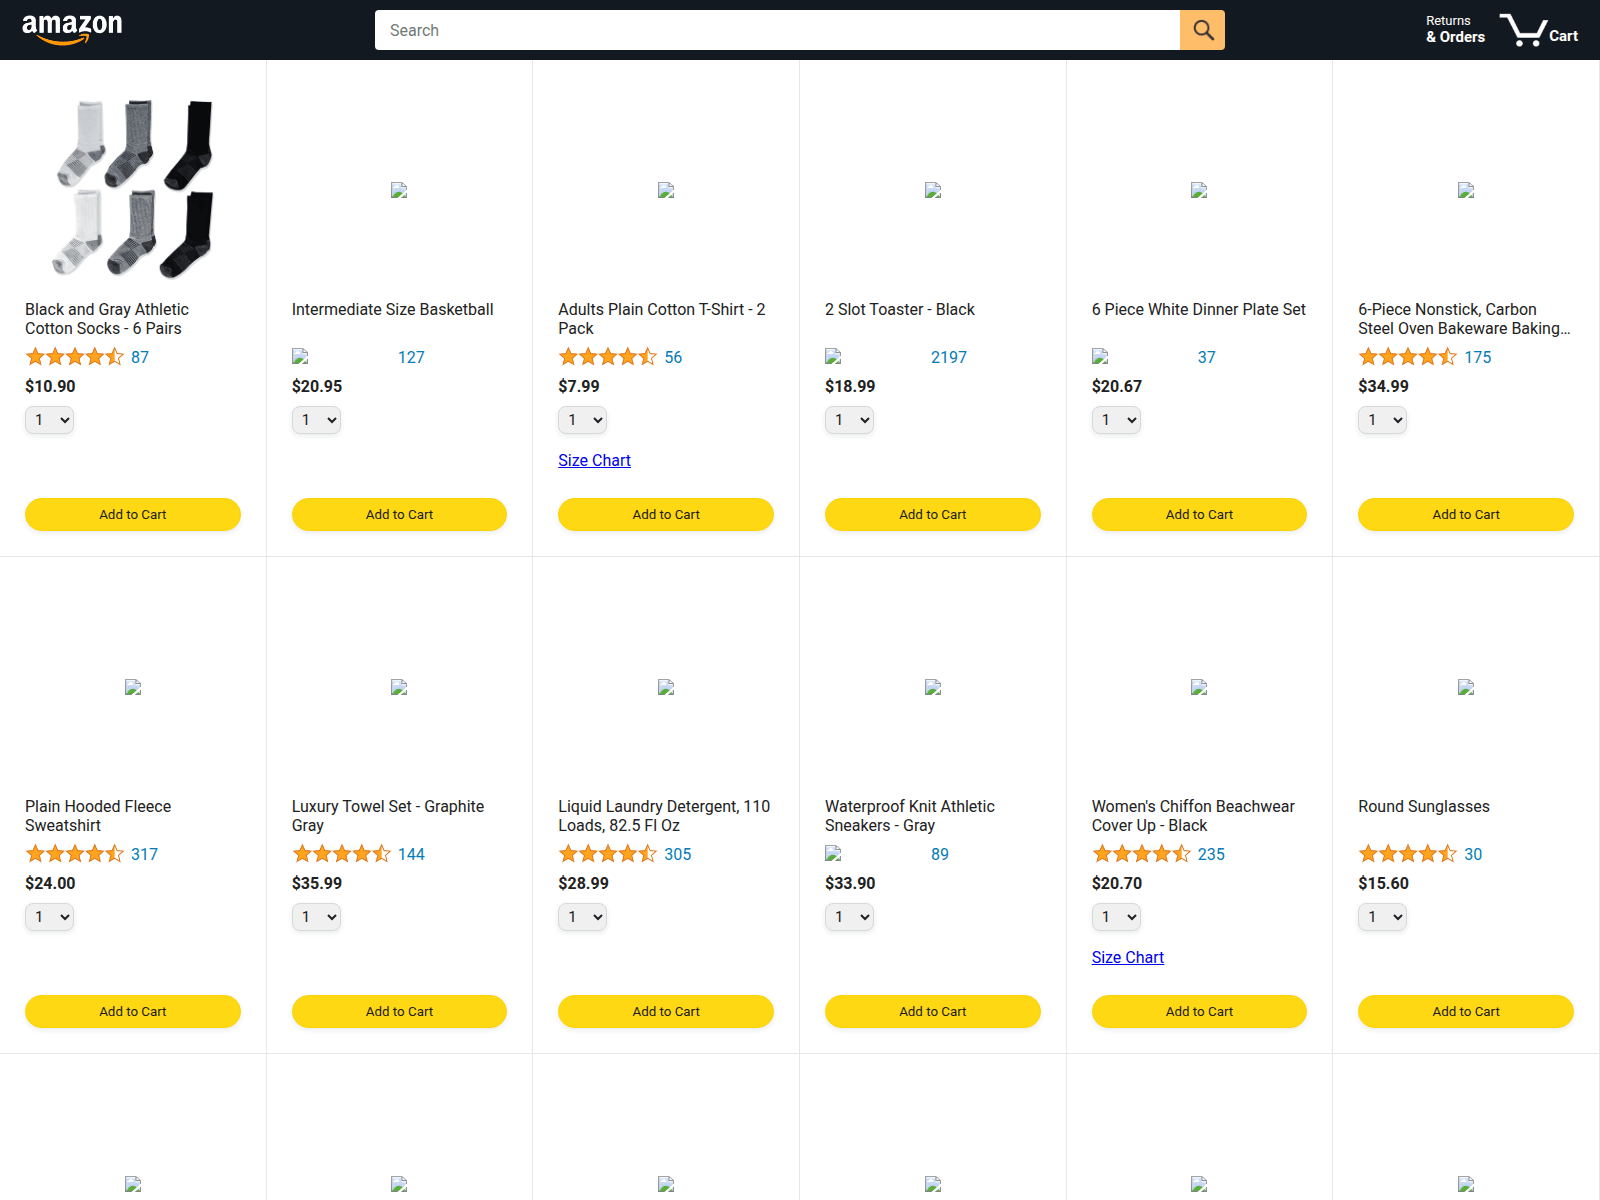Open quantity dropdown for White Dinner Plate Set
1600x1200 pixels.
click(x=1116, y=420)
